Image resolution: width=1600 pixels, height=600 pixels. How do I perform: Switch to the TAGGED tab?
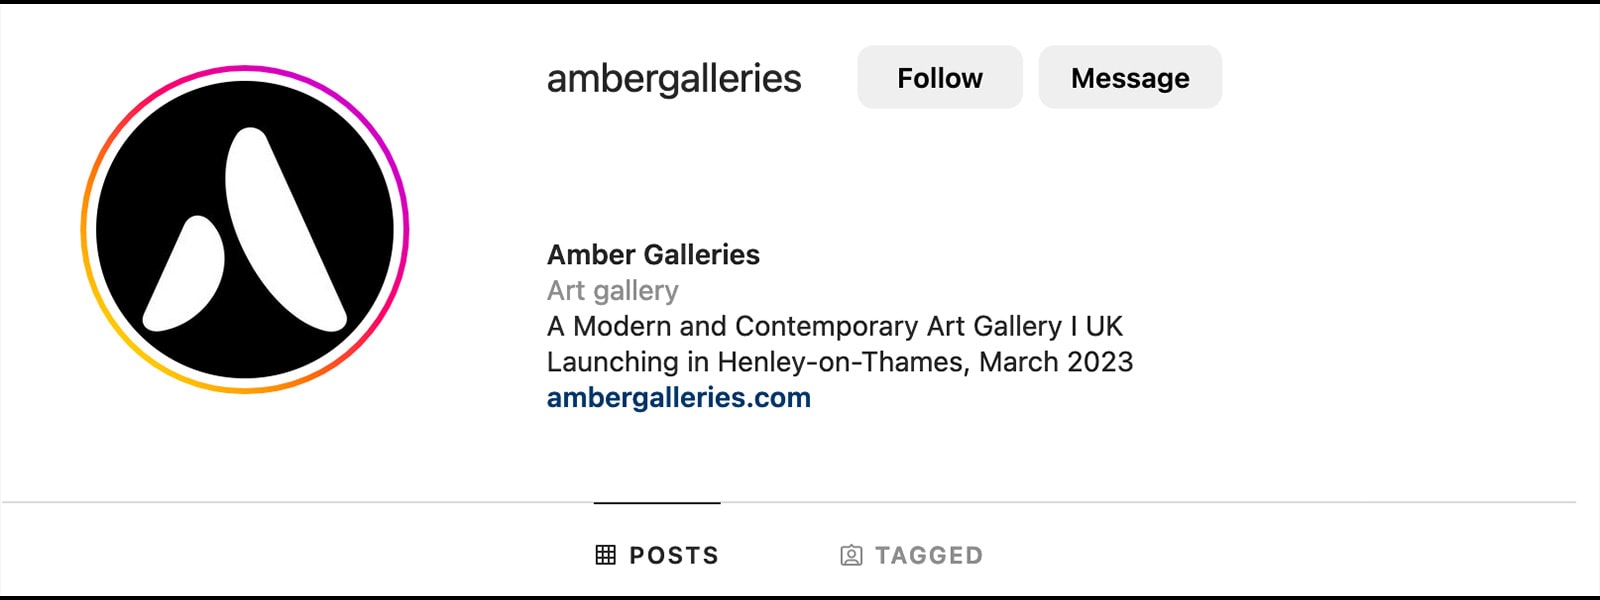[x=910, y=554]
